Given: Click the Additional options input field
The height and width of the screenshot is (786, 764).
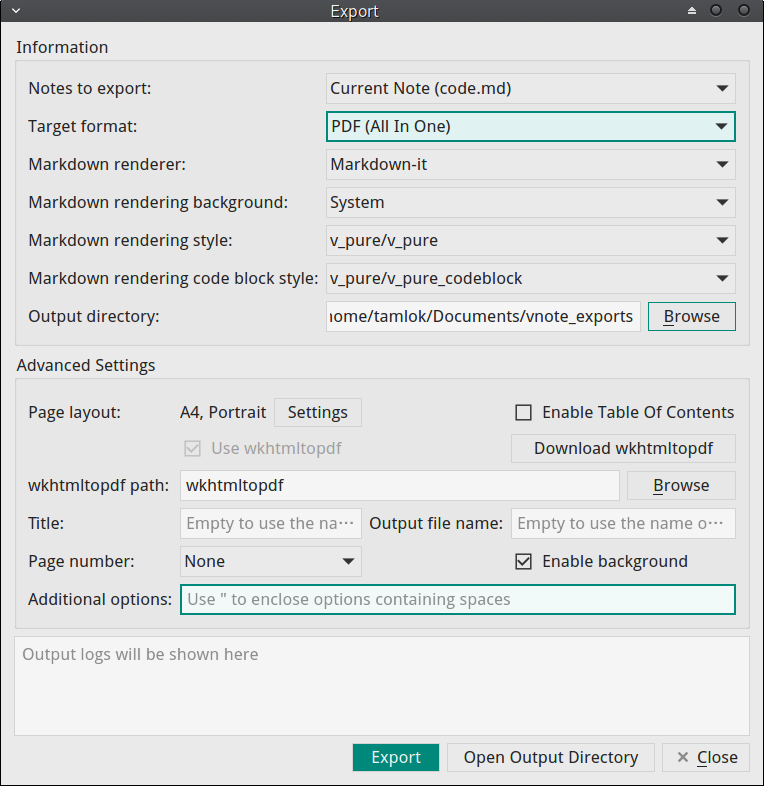Looking at the screenshot, I should 458,600.
